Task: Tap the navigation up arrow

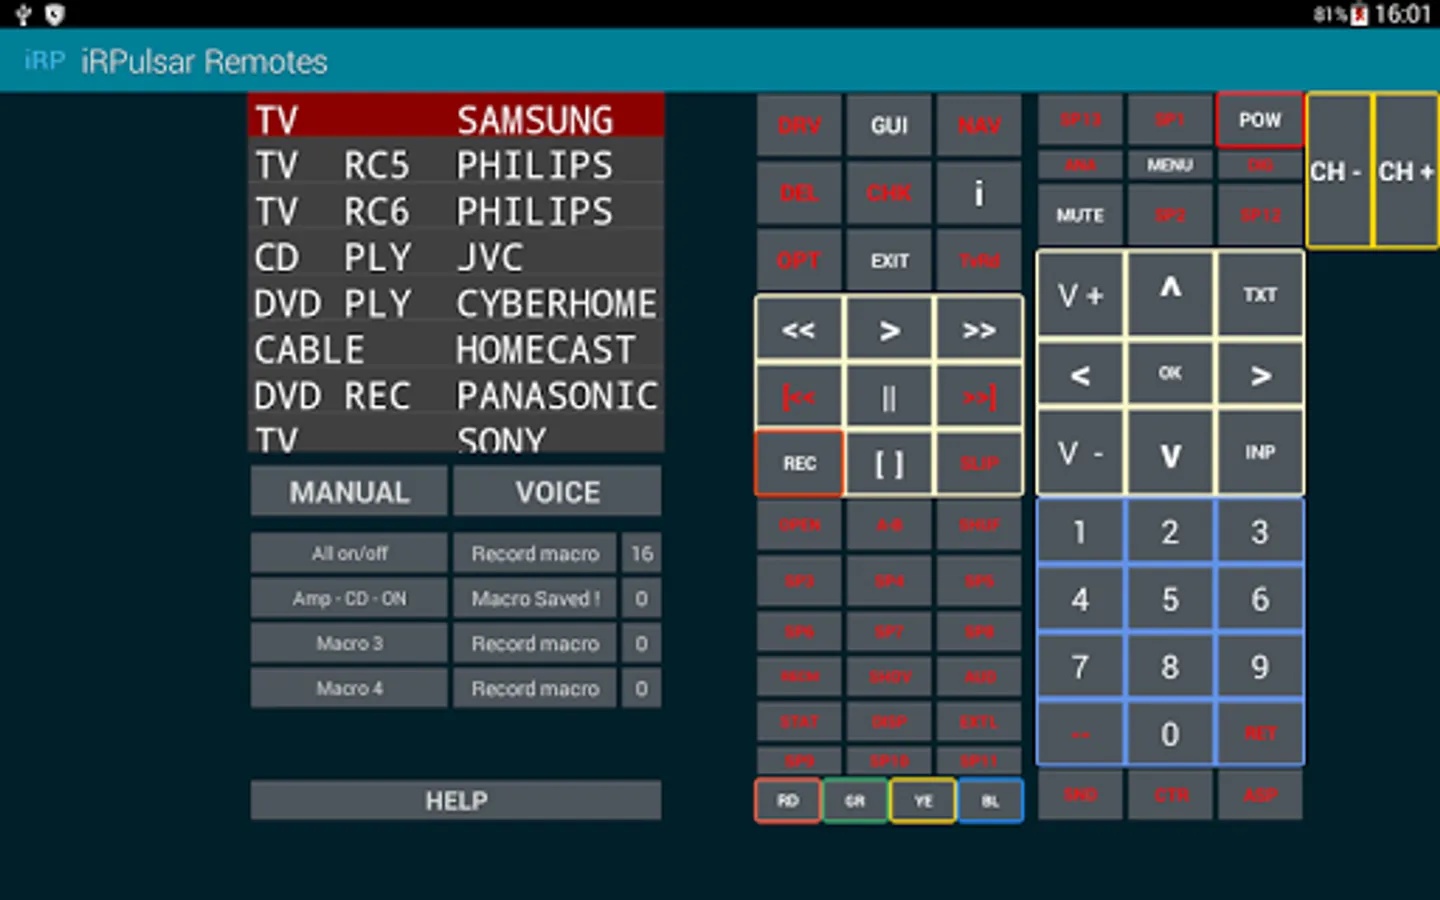Action: [1170, 295]
